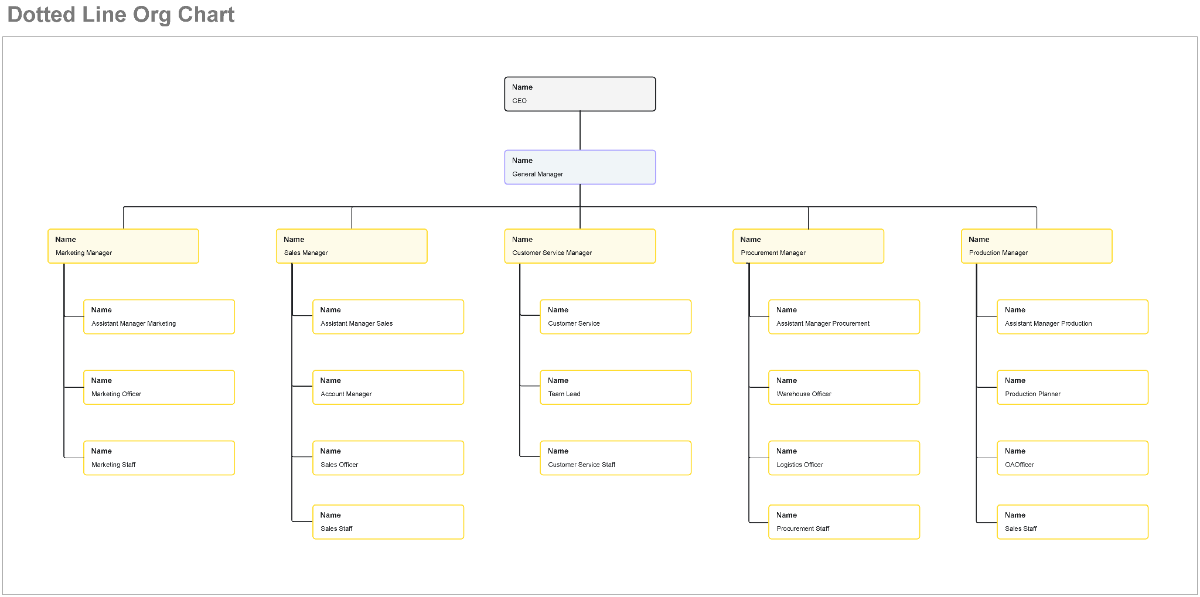Select the Customer Service Manager box
Image resolution: width=1200 pixels, height=597 pixels.
[580, 245]
